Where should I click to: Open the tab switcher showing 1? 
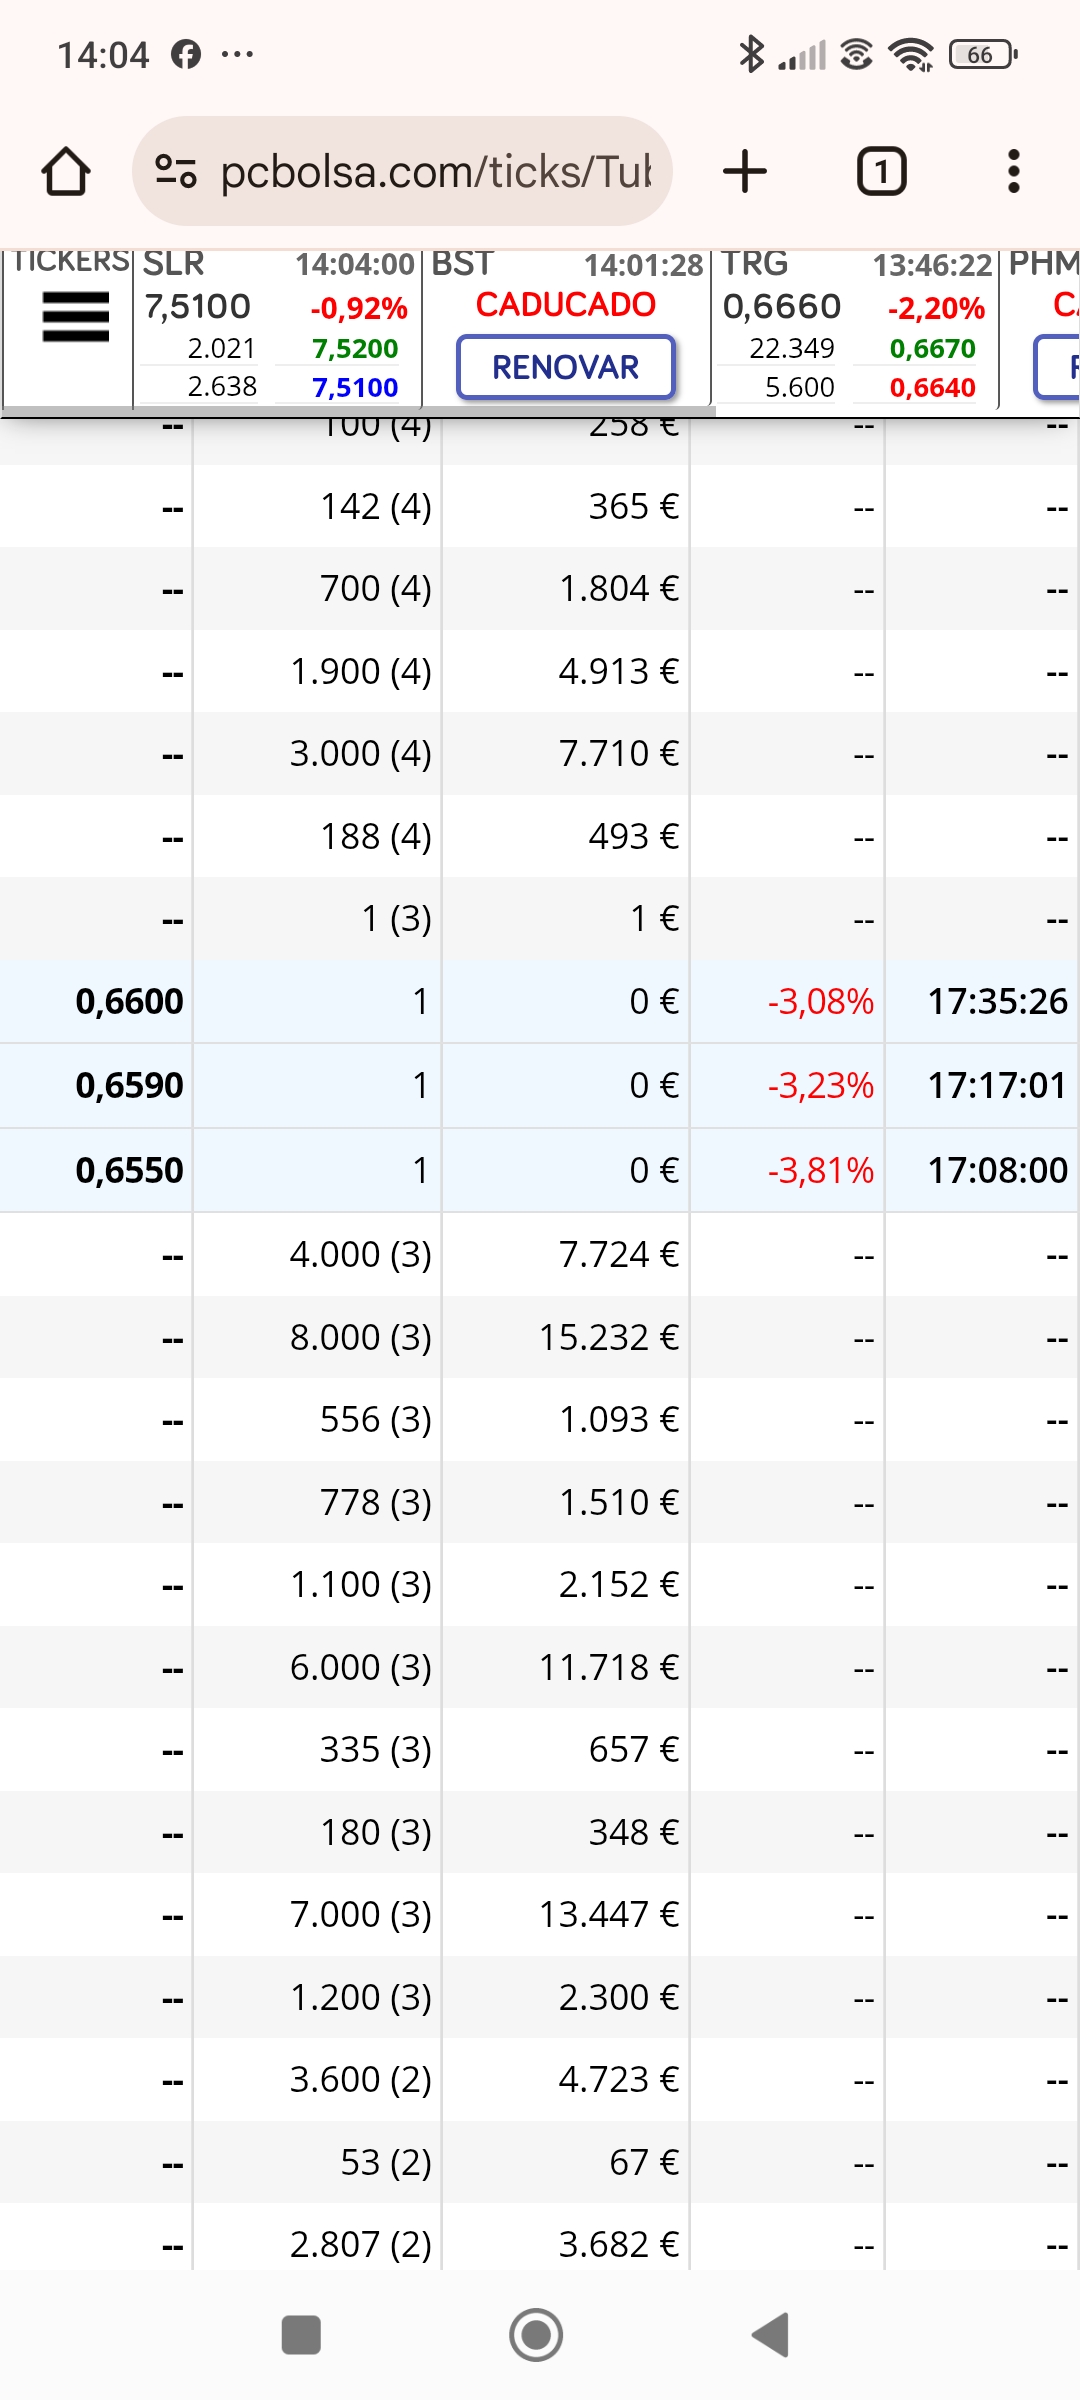coord(881,171)
